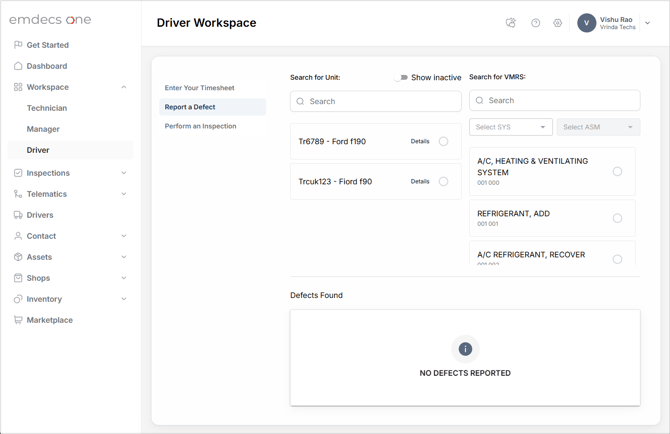The width and height of the screenshot is (670, 434).
Task: Open the Technician workspace
Action: pyautogui.click(x=47, y=108)
